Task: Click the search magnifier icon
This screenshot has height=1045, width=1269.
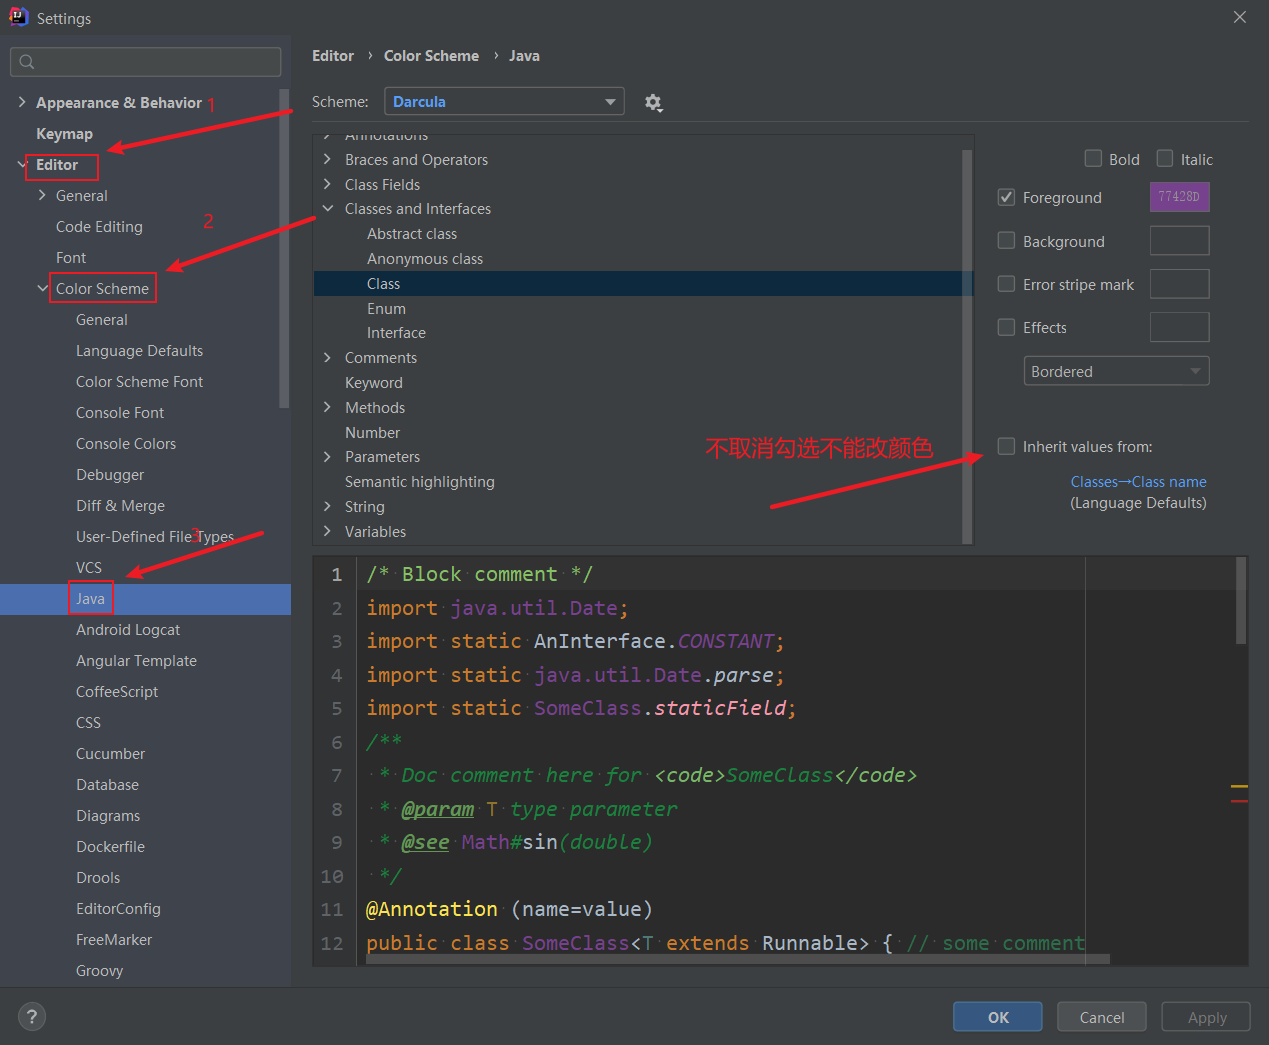Action: click(x=27, y=62)
